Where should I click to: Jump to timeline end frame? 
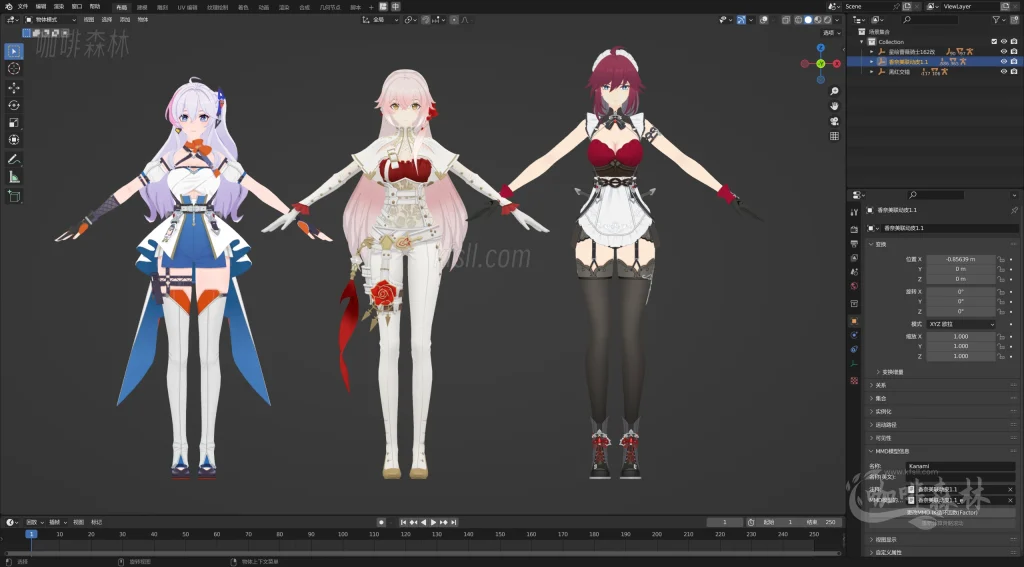point(453,522)
